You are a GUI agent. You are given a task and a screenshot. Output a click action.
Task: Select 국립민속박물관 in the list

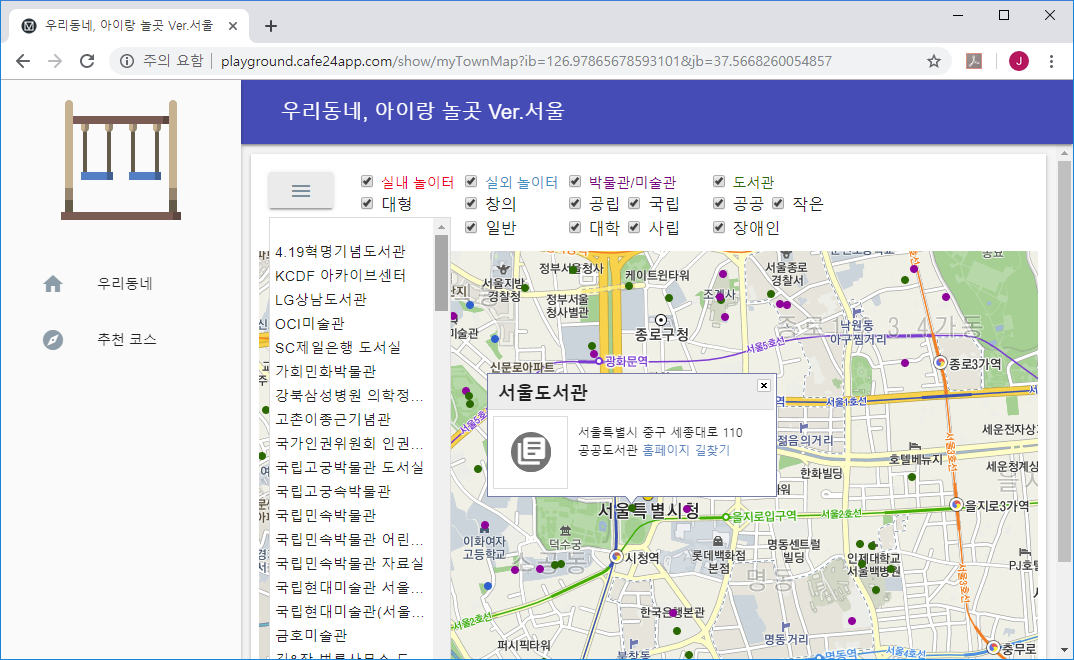(x=325, y=516)
